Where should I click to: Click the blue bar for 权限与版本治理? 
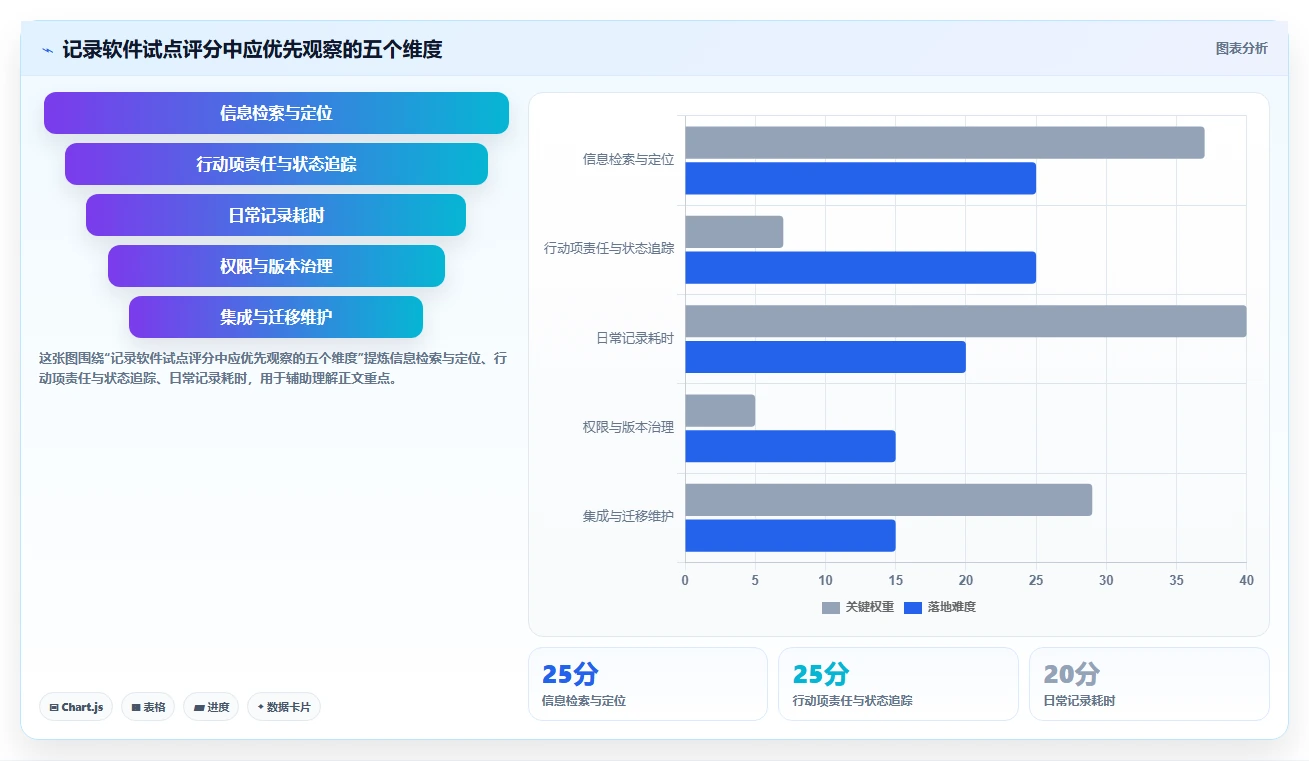(x=790, y=446)
